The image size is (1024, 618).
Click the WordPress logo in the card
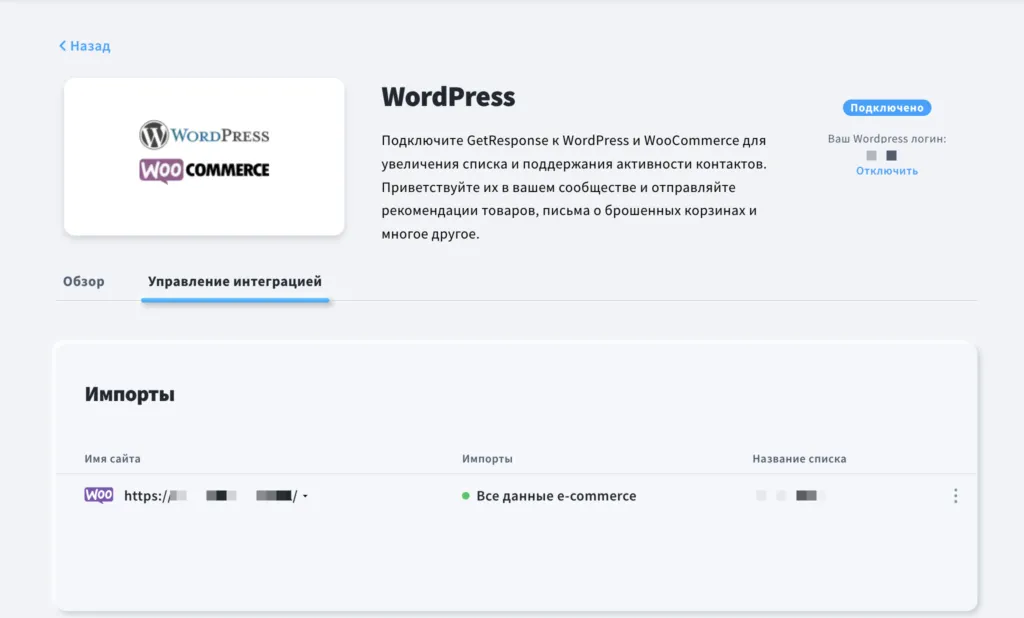pyautogui.click(x=204, y=135)
